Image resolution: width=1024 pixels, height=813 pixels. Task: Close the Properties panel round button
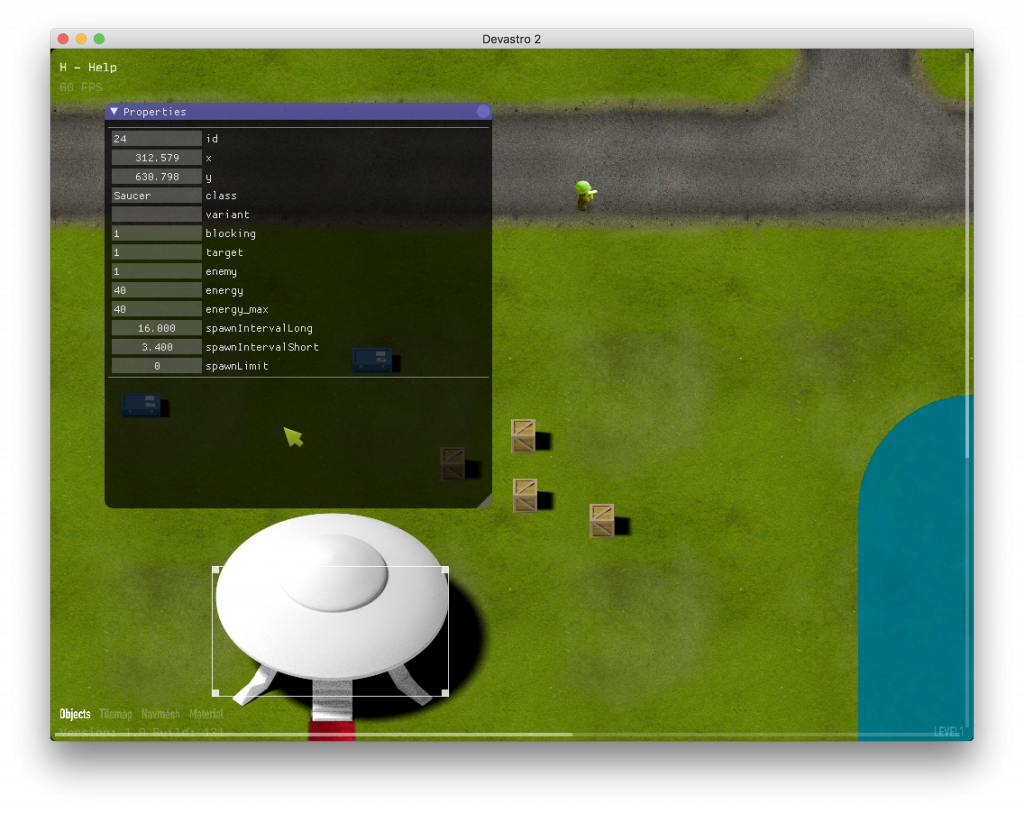[x=483, y=112]
